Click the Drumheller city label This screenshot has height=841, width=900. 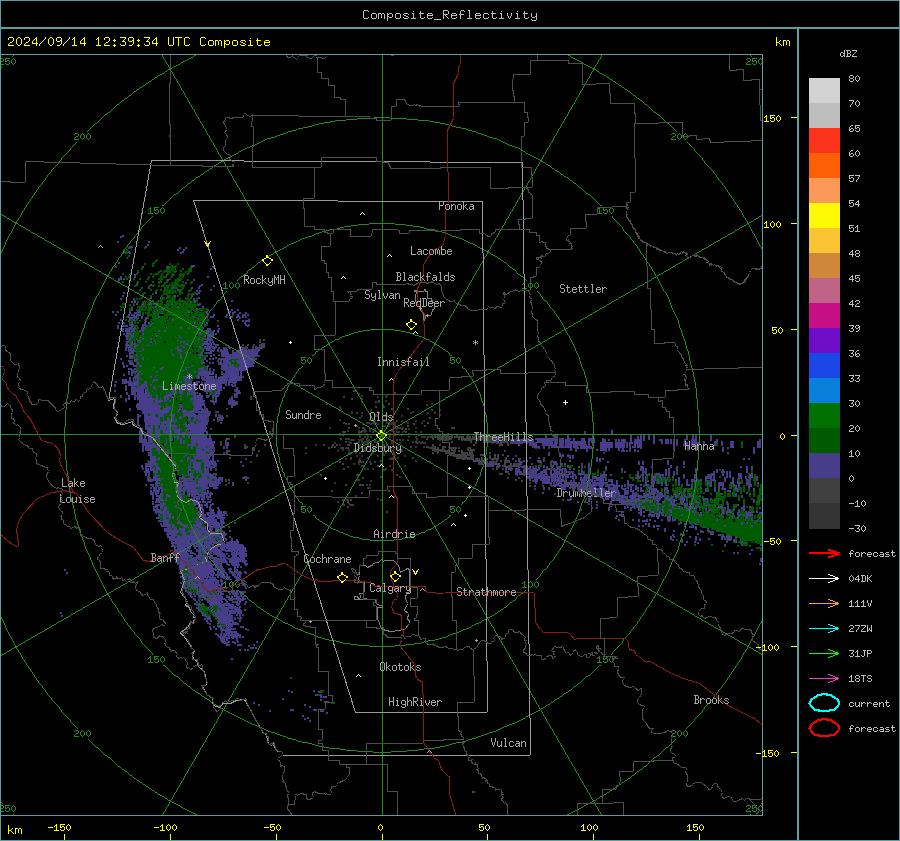(x=586, y=493)
